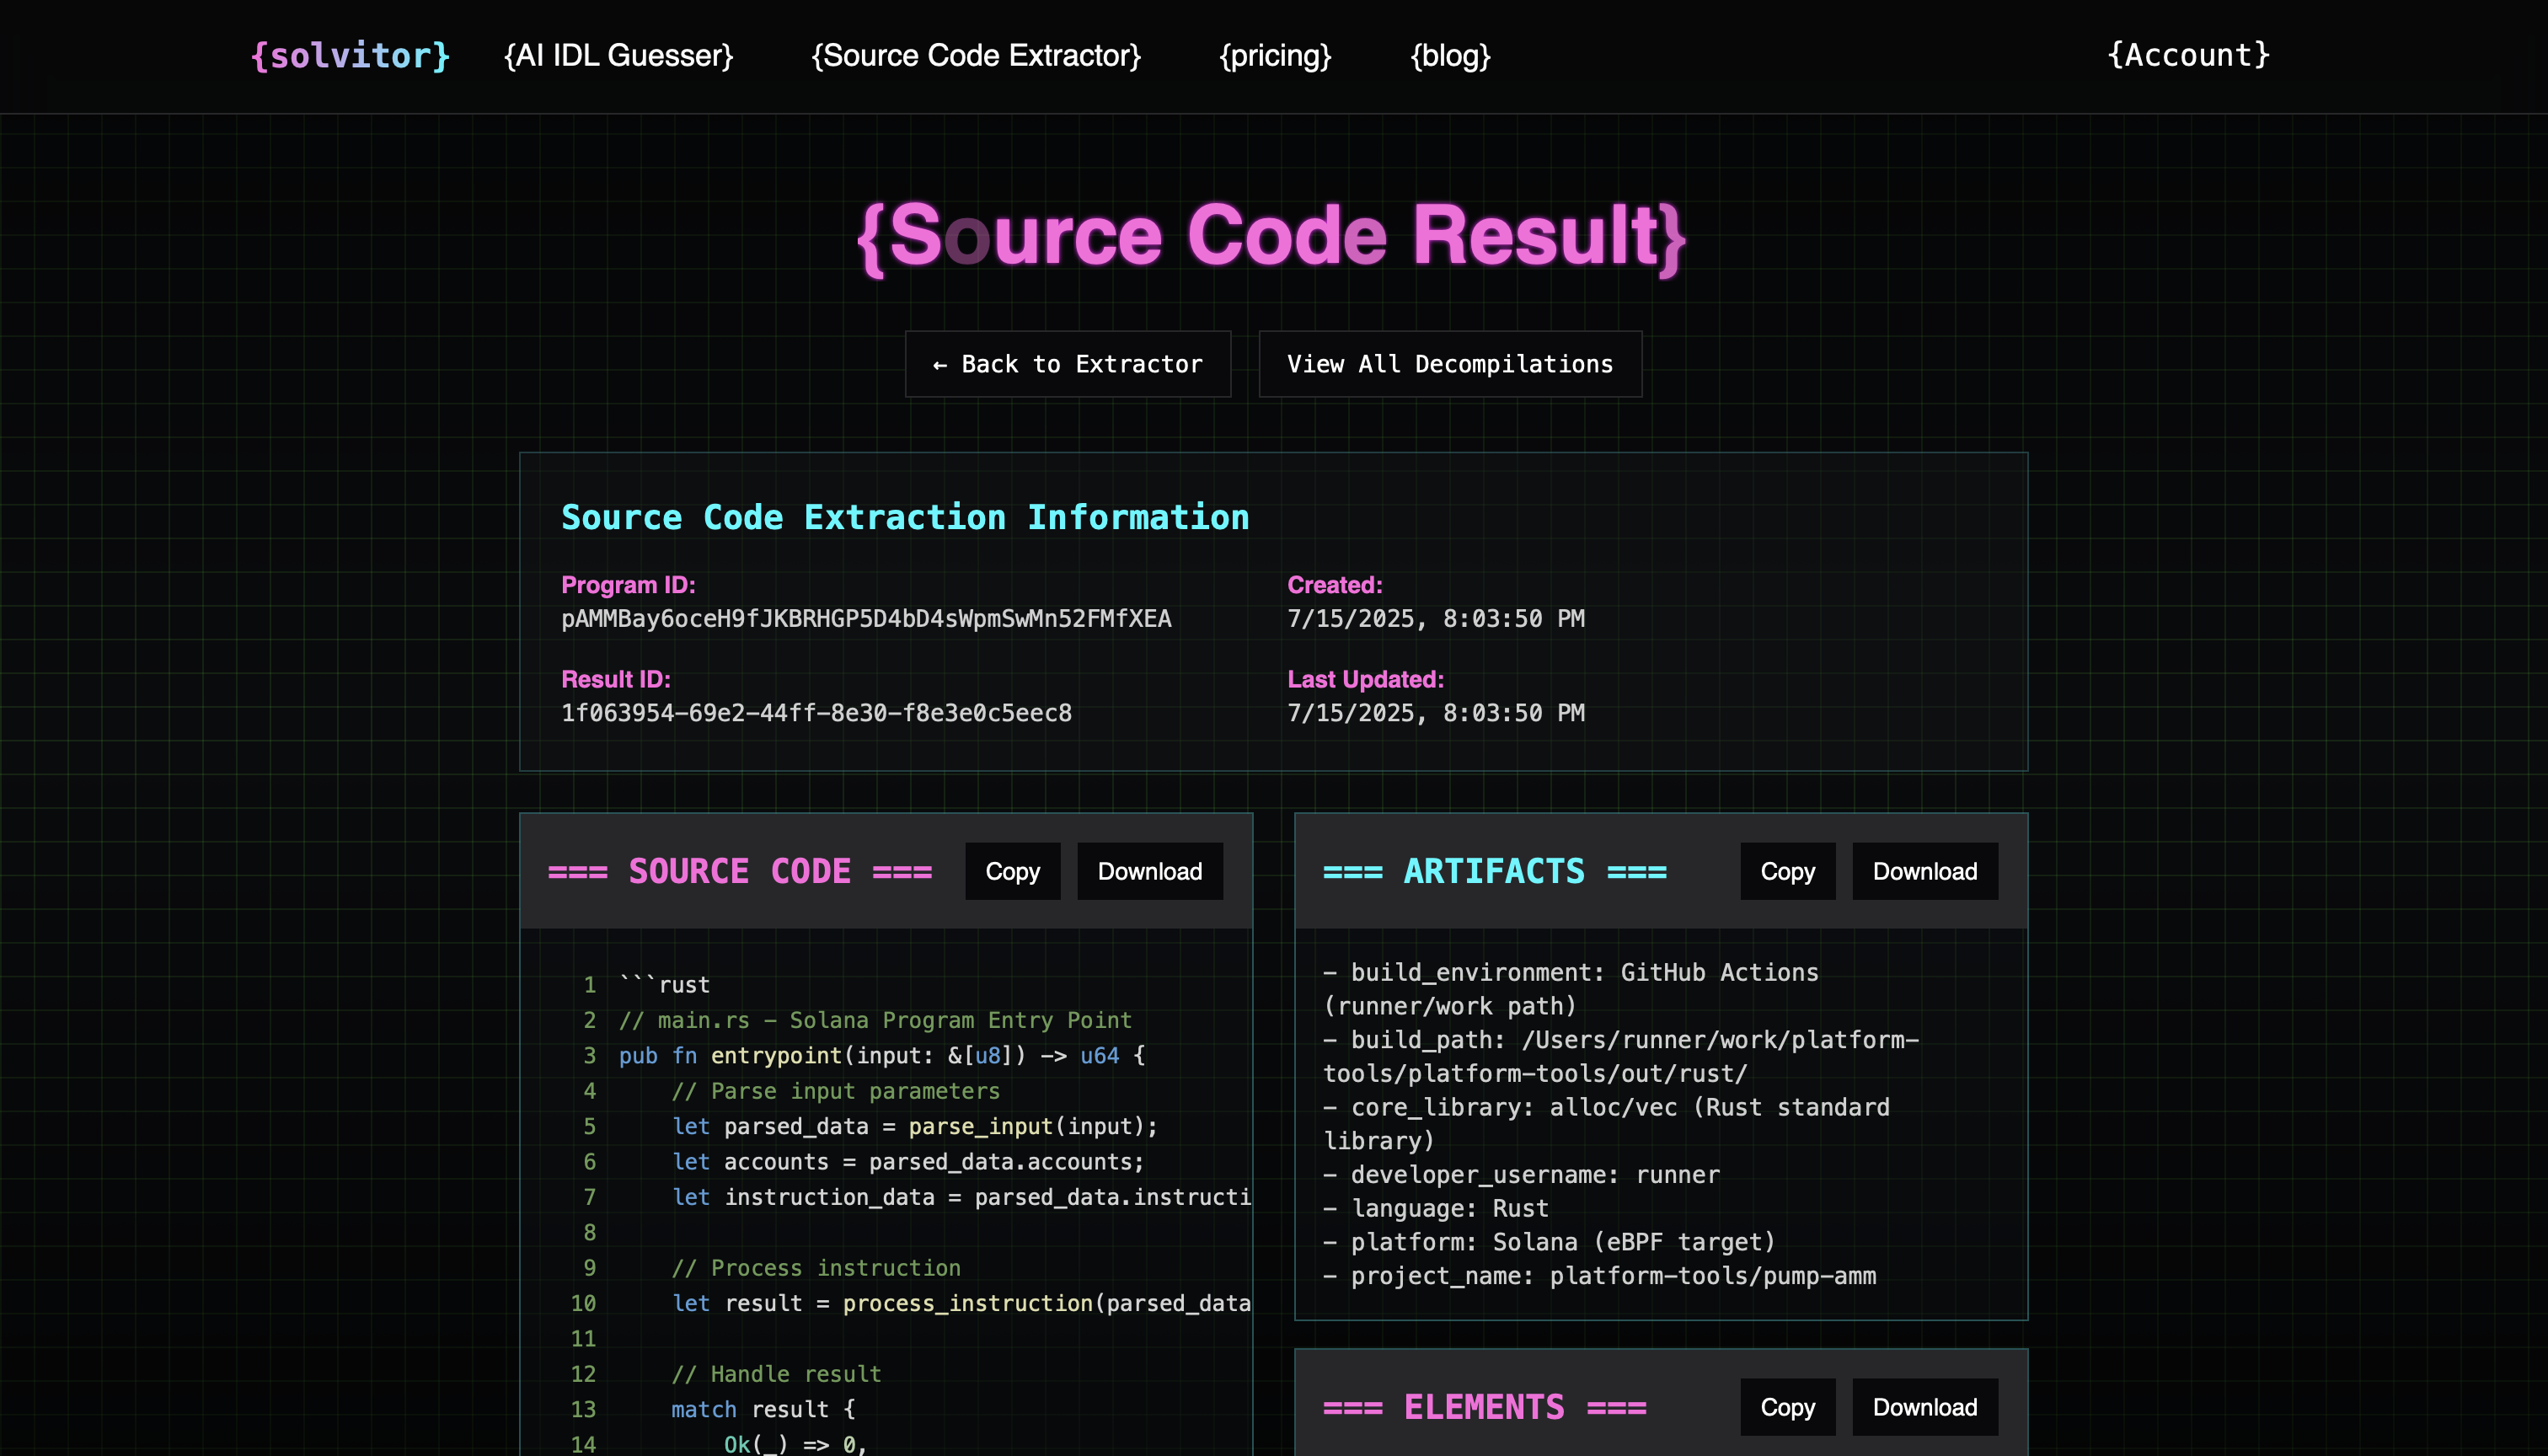Viewport: 2548px width, 1456px height.
Task: Open the Account menu
Action: coord(2188,55)
